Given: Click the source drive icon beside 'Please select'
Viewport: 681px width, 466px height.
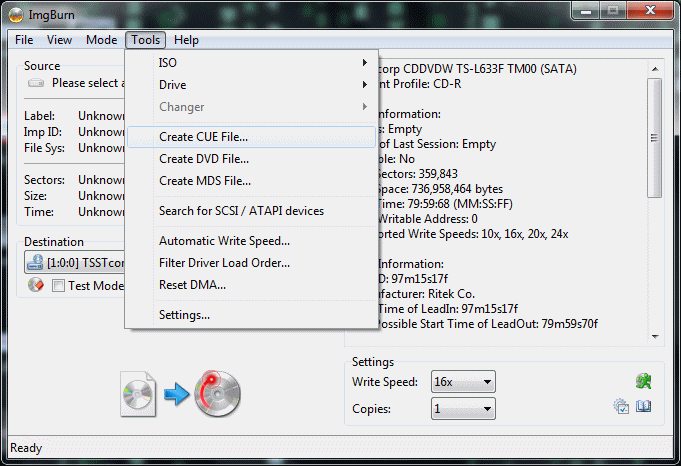Looking at the screenshot, I should point(36,83).
